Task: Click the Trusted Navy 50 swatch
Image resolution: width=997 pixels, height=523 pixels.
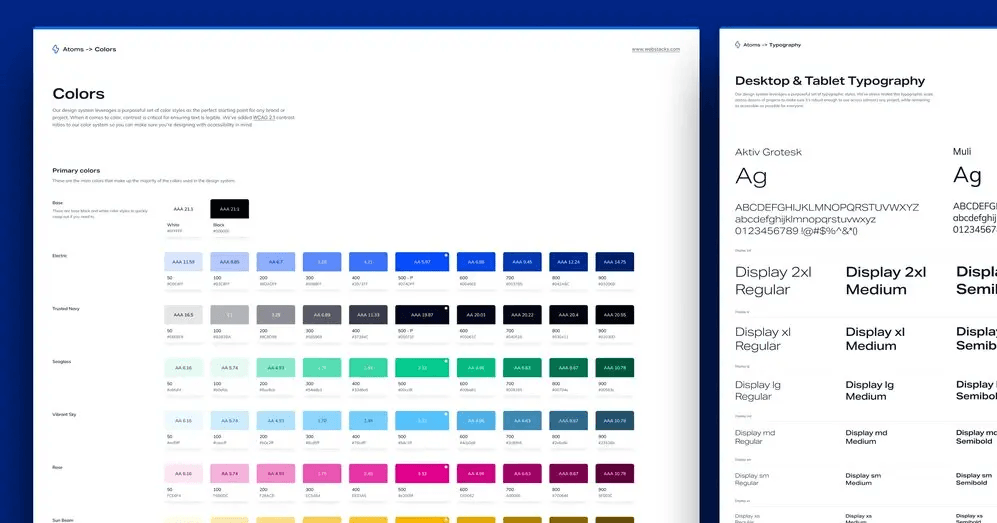Action: (x=183, y=315)
